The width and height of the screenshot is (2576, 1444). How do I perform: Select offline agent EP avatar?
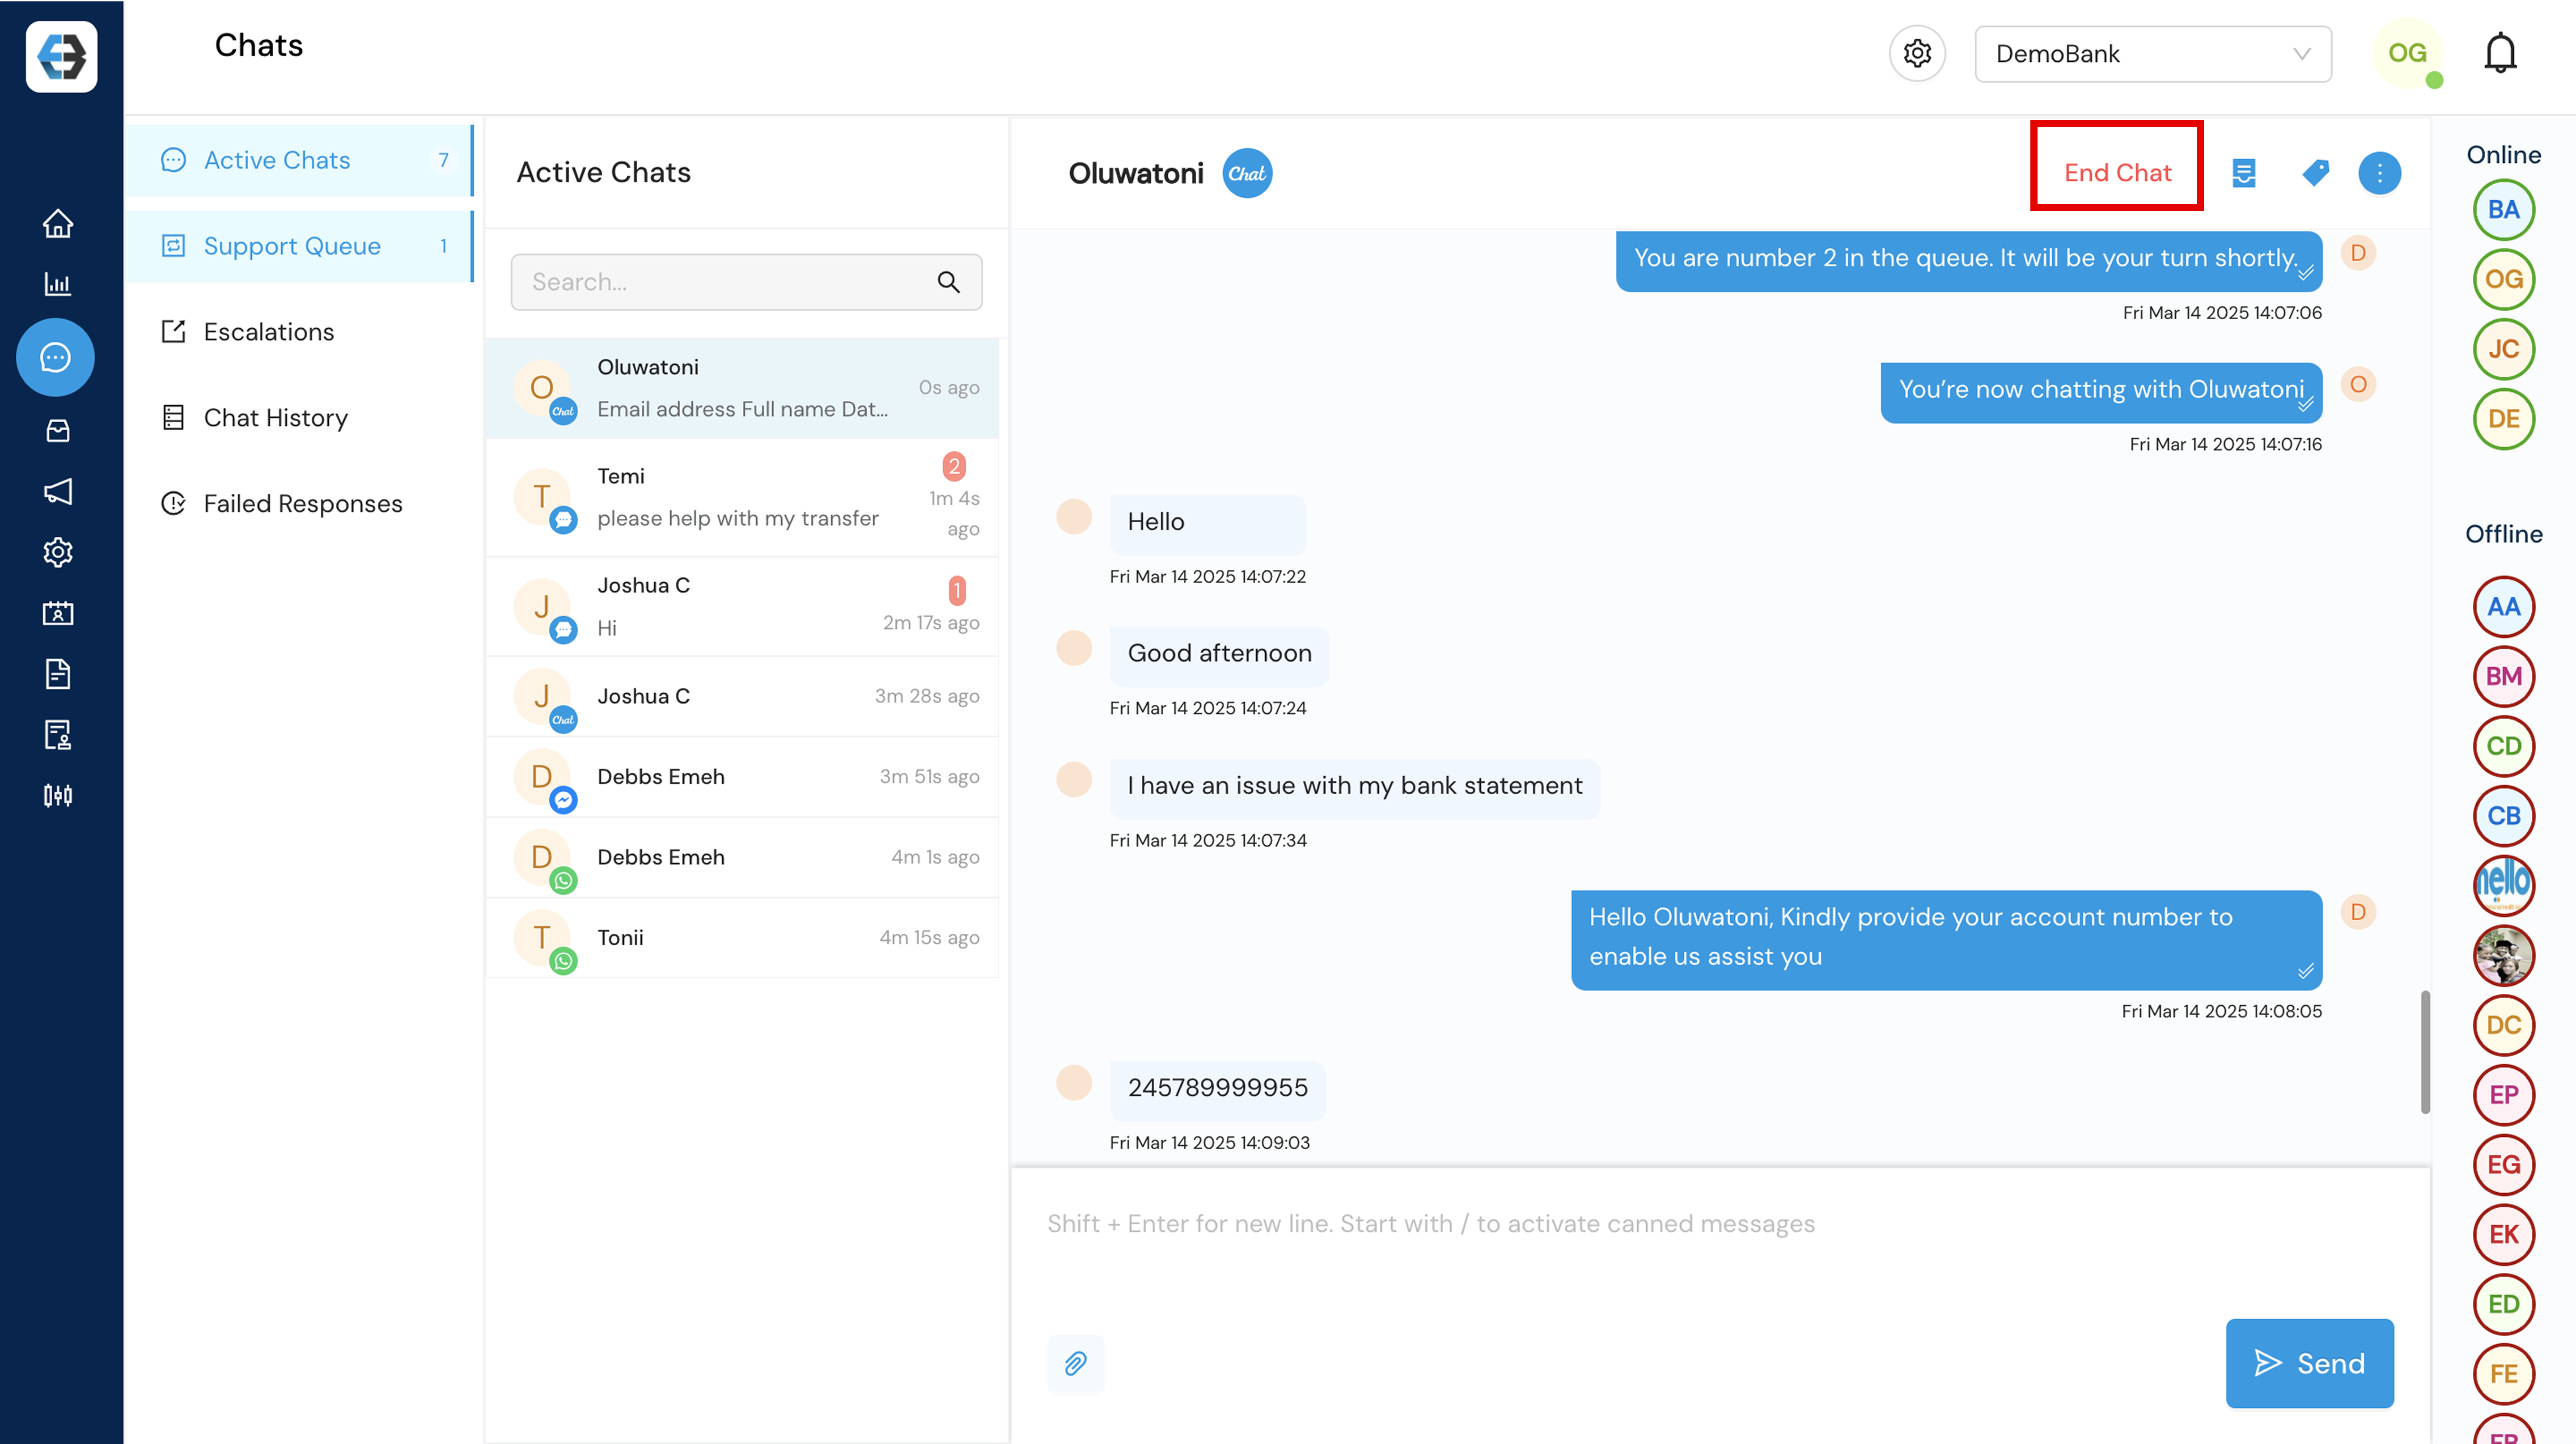tap(2503, 1095)
